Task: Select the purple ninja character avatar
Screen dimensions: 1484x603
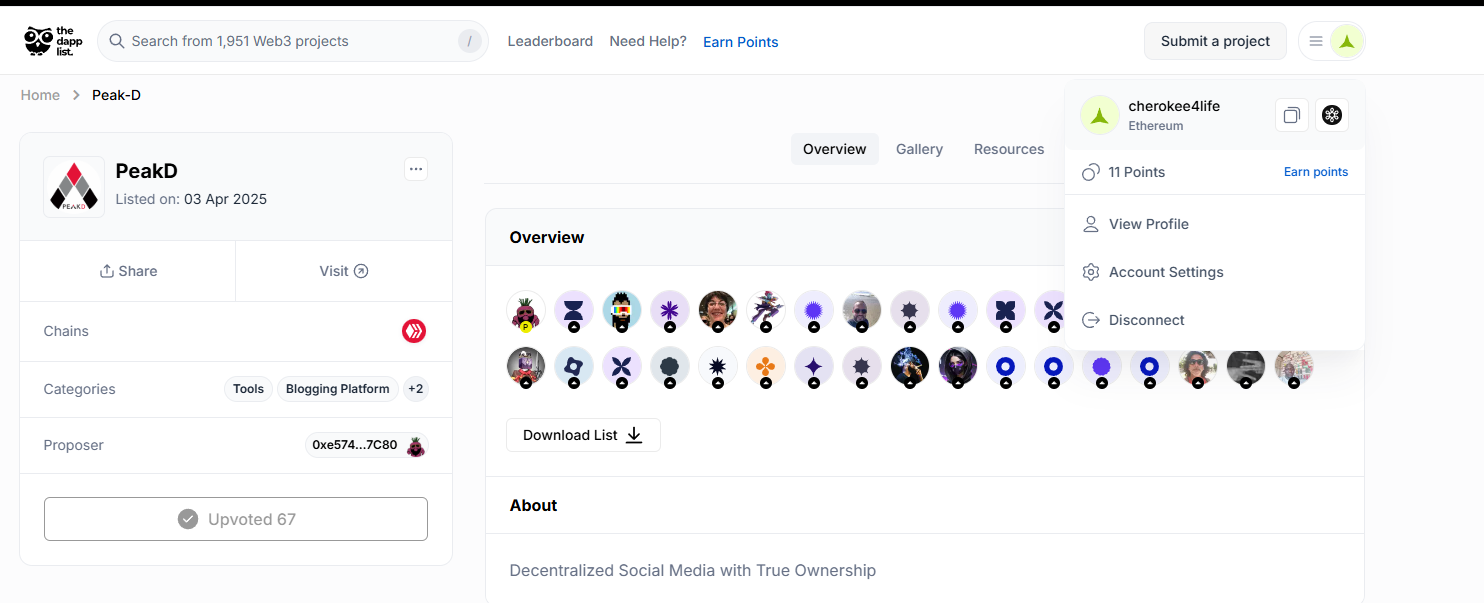Action: tap(766, 311)
